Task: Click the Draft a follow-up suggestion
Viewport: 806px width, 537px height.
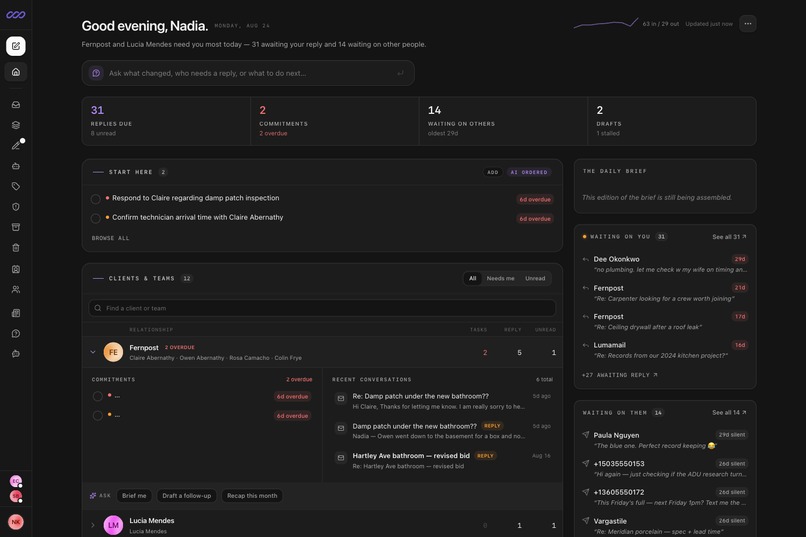Action: pyautogui.click(x=187, y=496)
